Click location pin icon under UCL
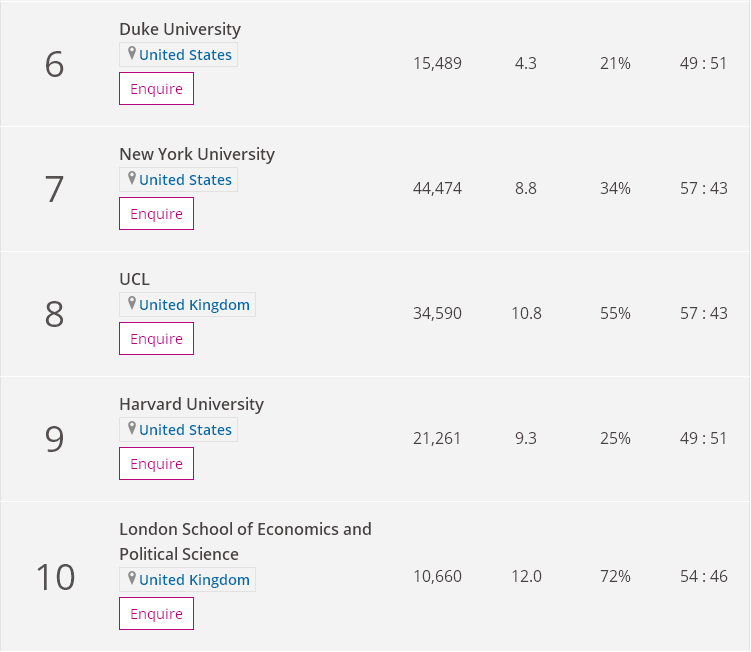This screenshot has height=652, width=751. coord(131,304)
